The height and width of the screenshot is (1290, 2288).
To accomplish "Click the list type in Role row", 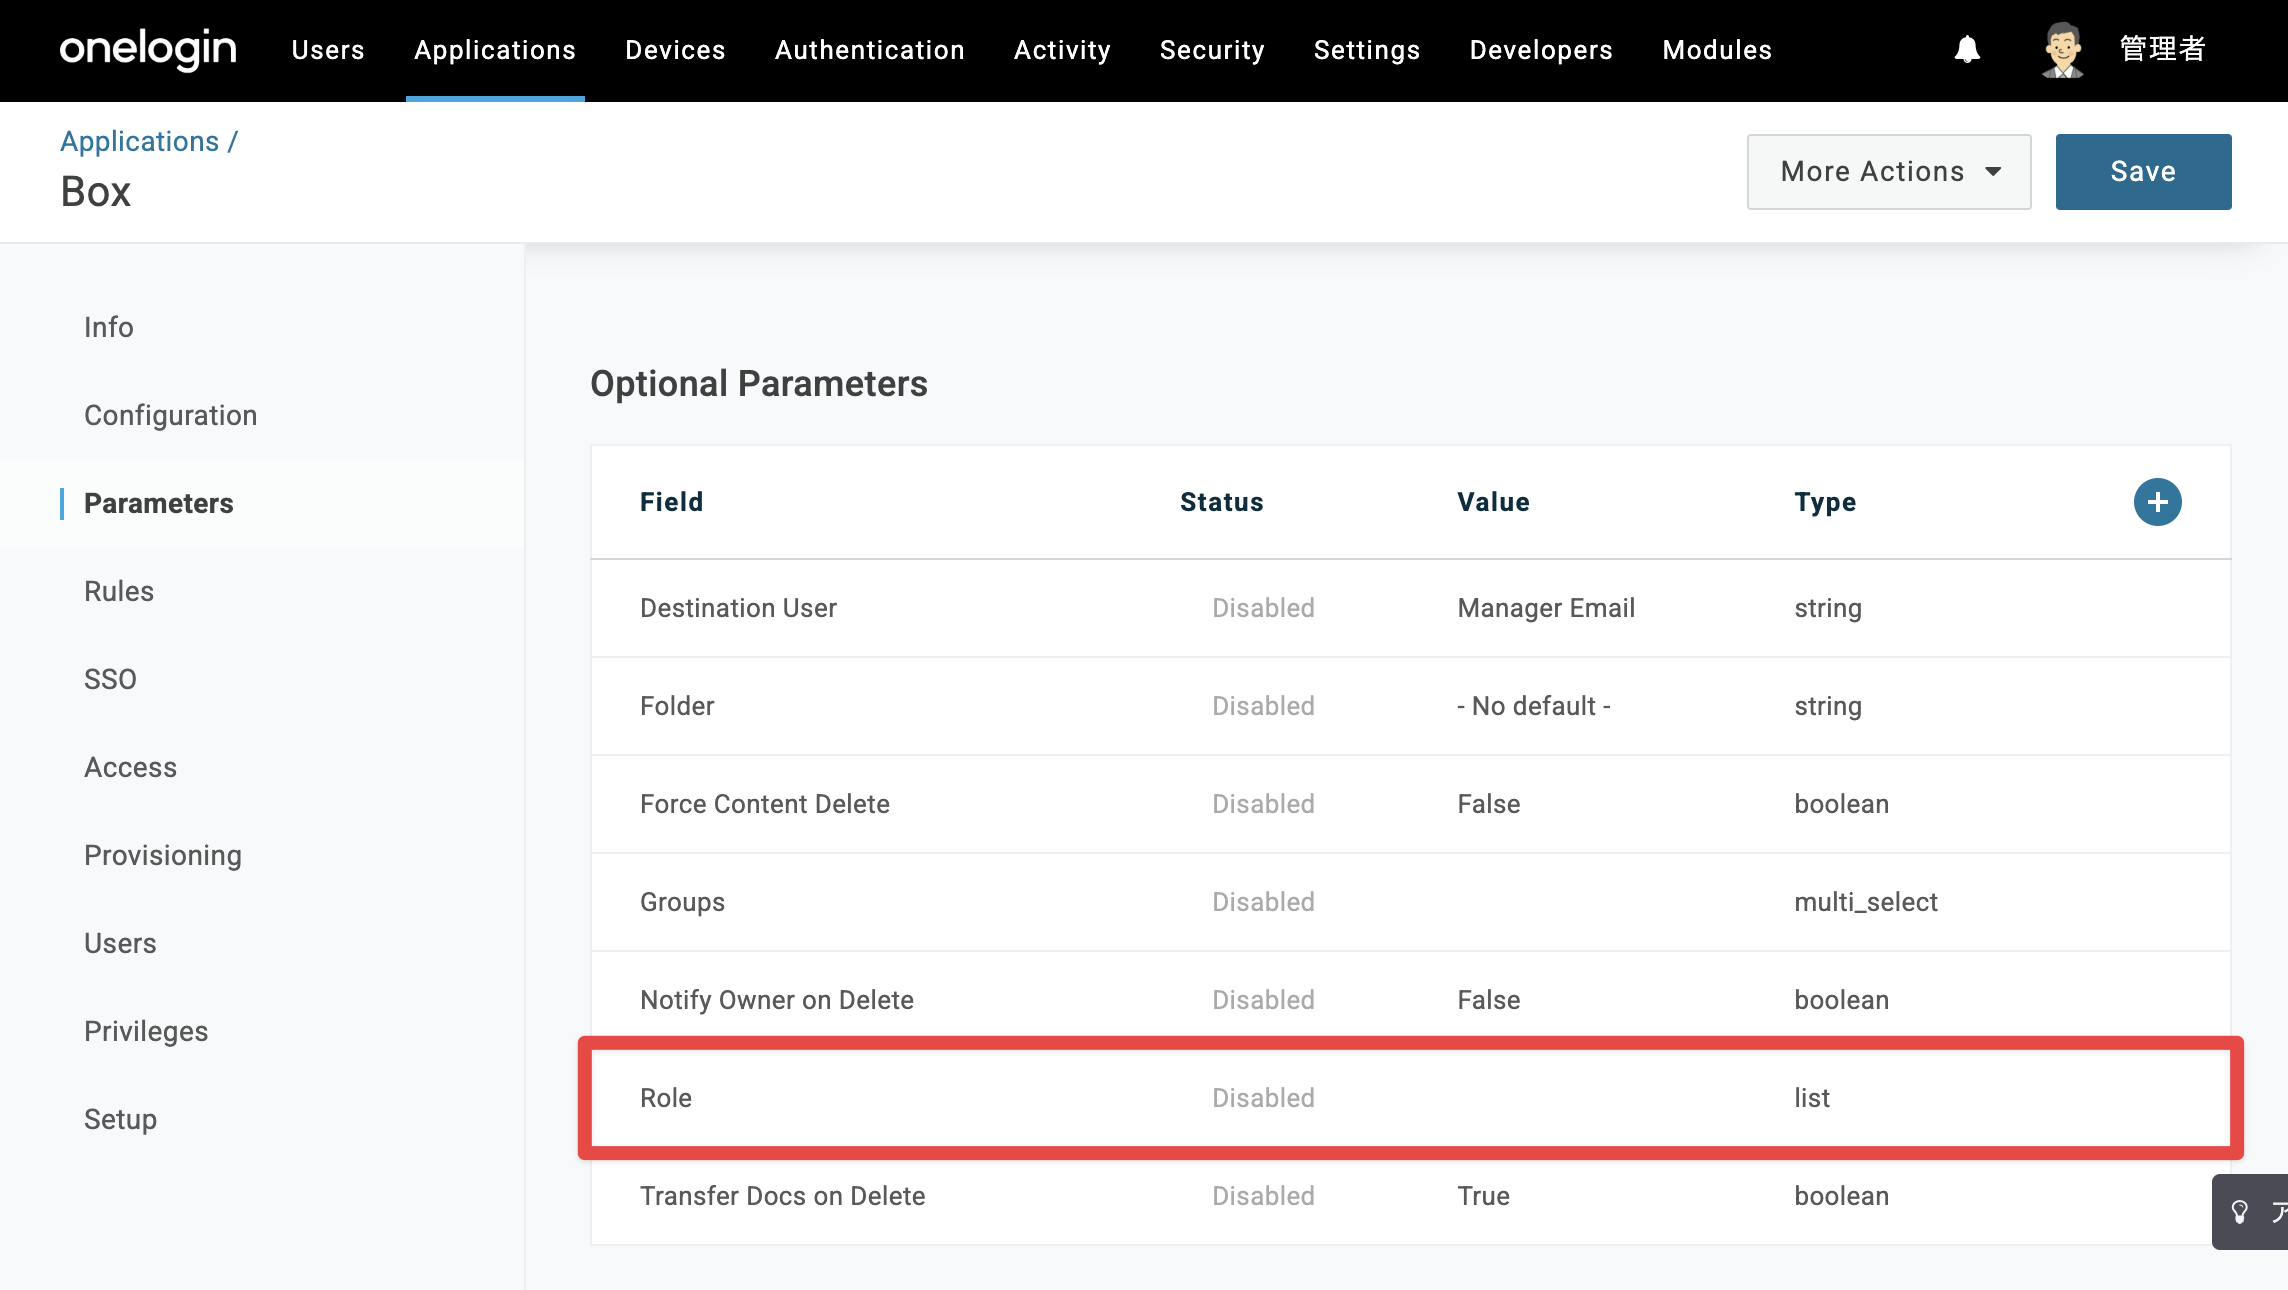I will [x=1812, y=1098].
